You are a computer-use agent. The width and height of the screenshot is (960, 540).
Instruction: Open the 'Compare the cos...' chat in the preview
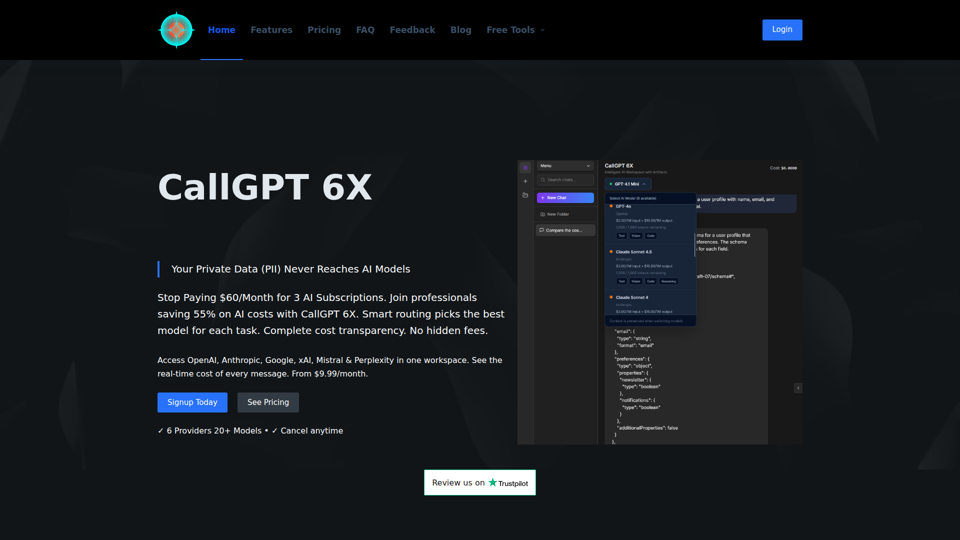[564, 230]
